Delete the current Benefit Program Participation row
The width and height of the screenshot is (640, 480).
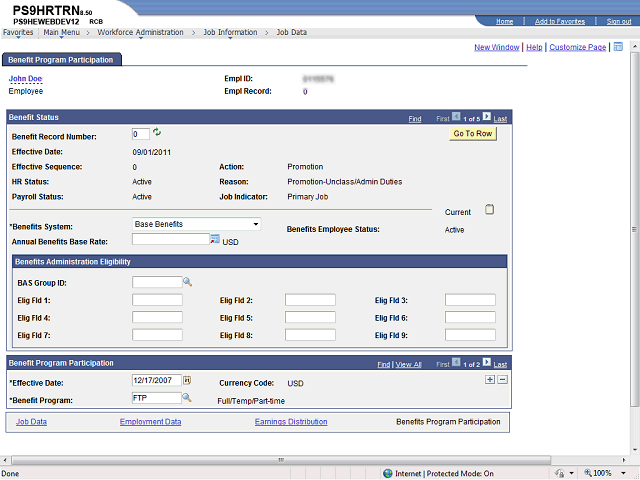(x=503, y=380)
